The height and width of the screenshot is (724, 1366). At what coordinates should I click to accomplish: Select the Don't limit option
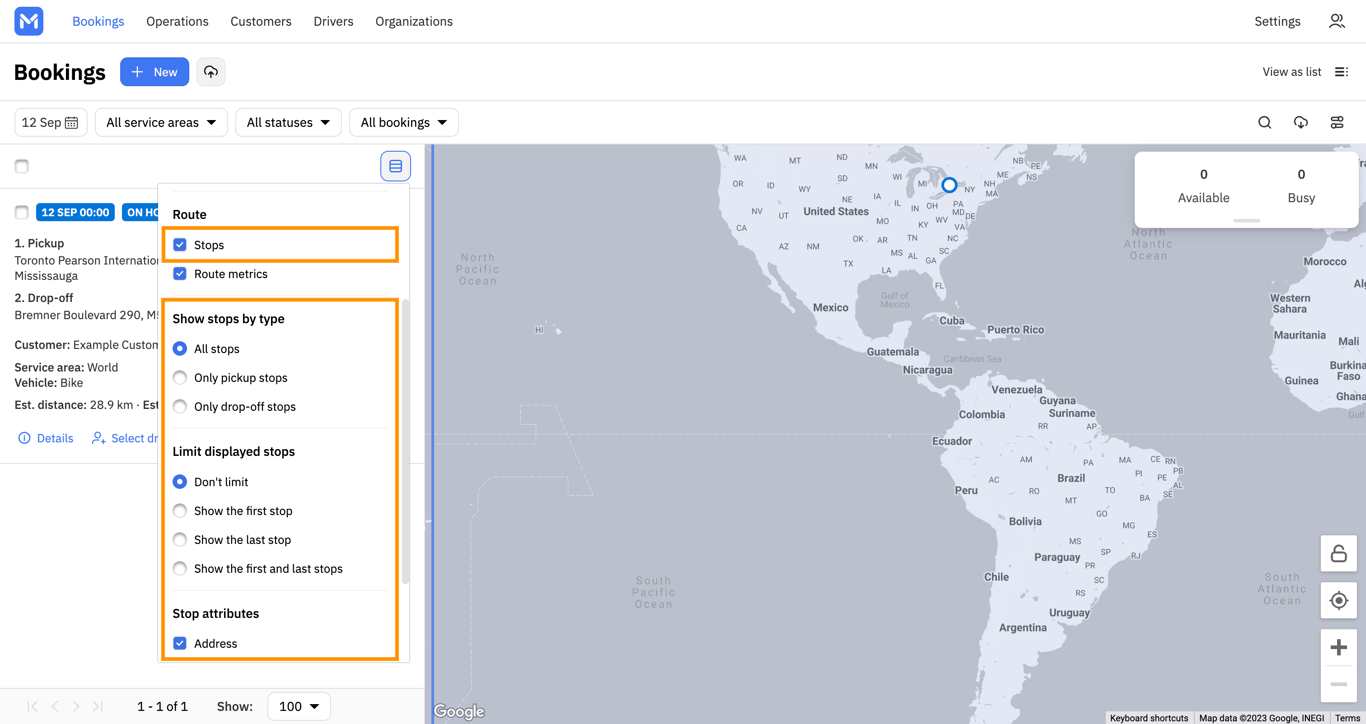point(180,482)
